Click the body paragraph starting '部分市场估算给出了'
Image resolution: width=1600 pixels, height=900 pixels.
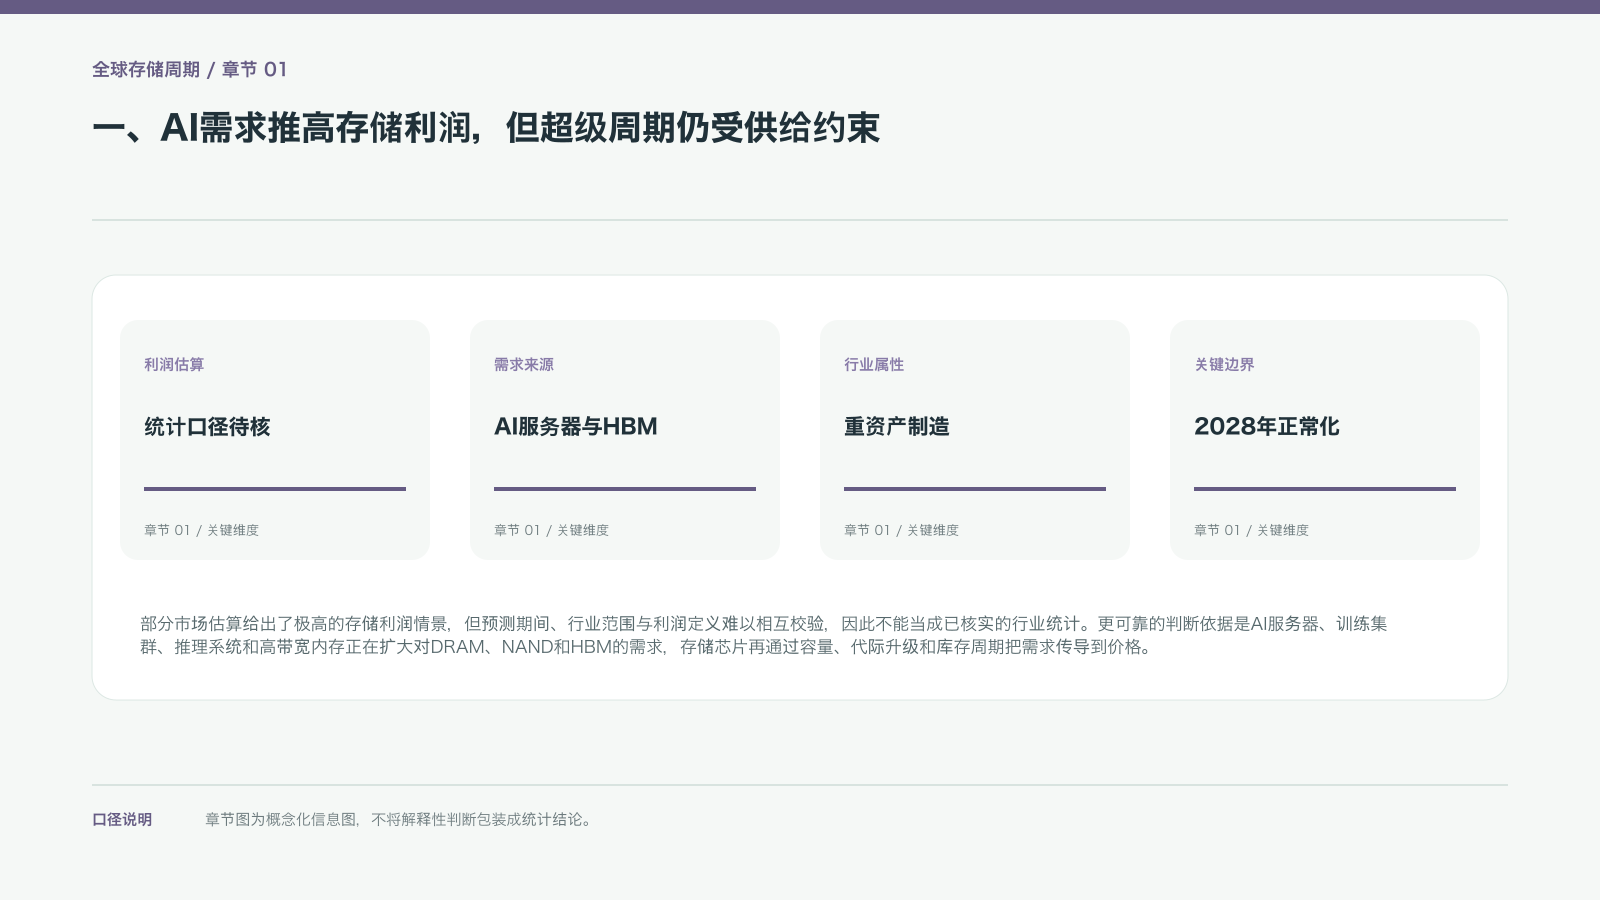coord(764,635)
